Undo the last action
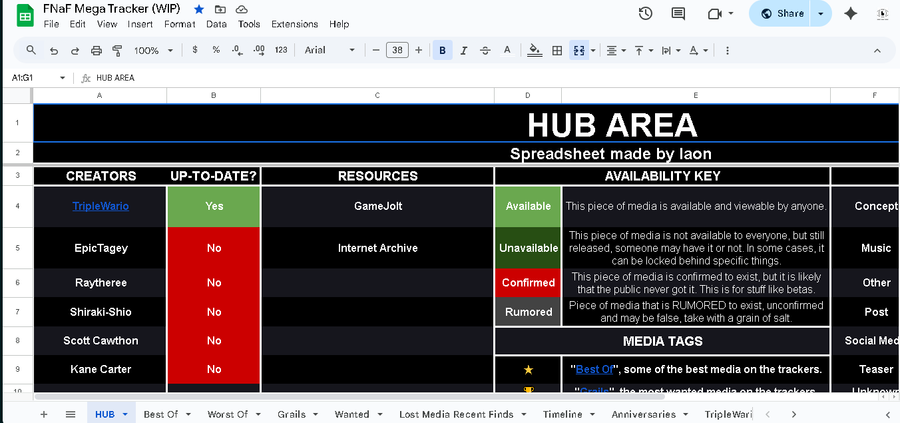The image size is (900, 423). point(54,51)
